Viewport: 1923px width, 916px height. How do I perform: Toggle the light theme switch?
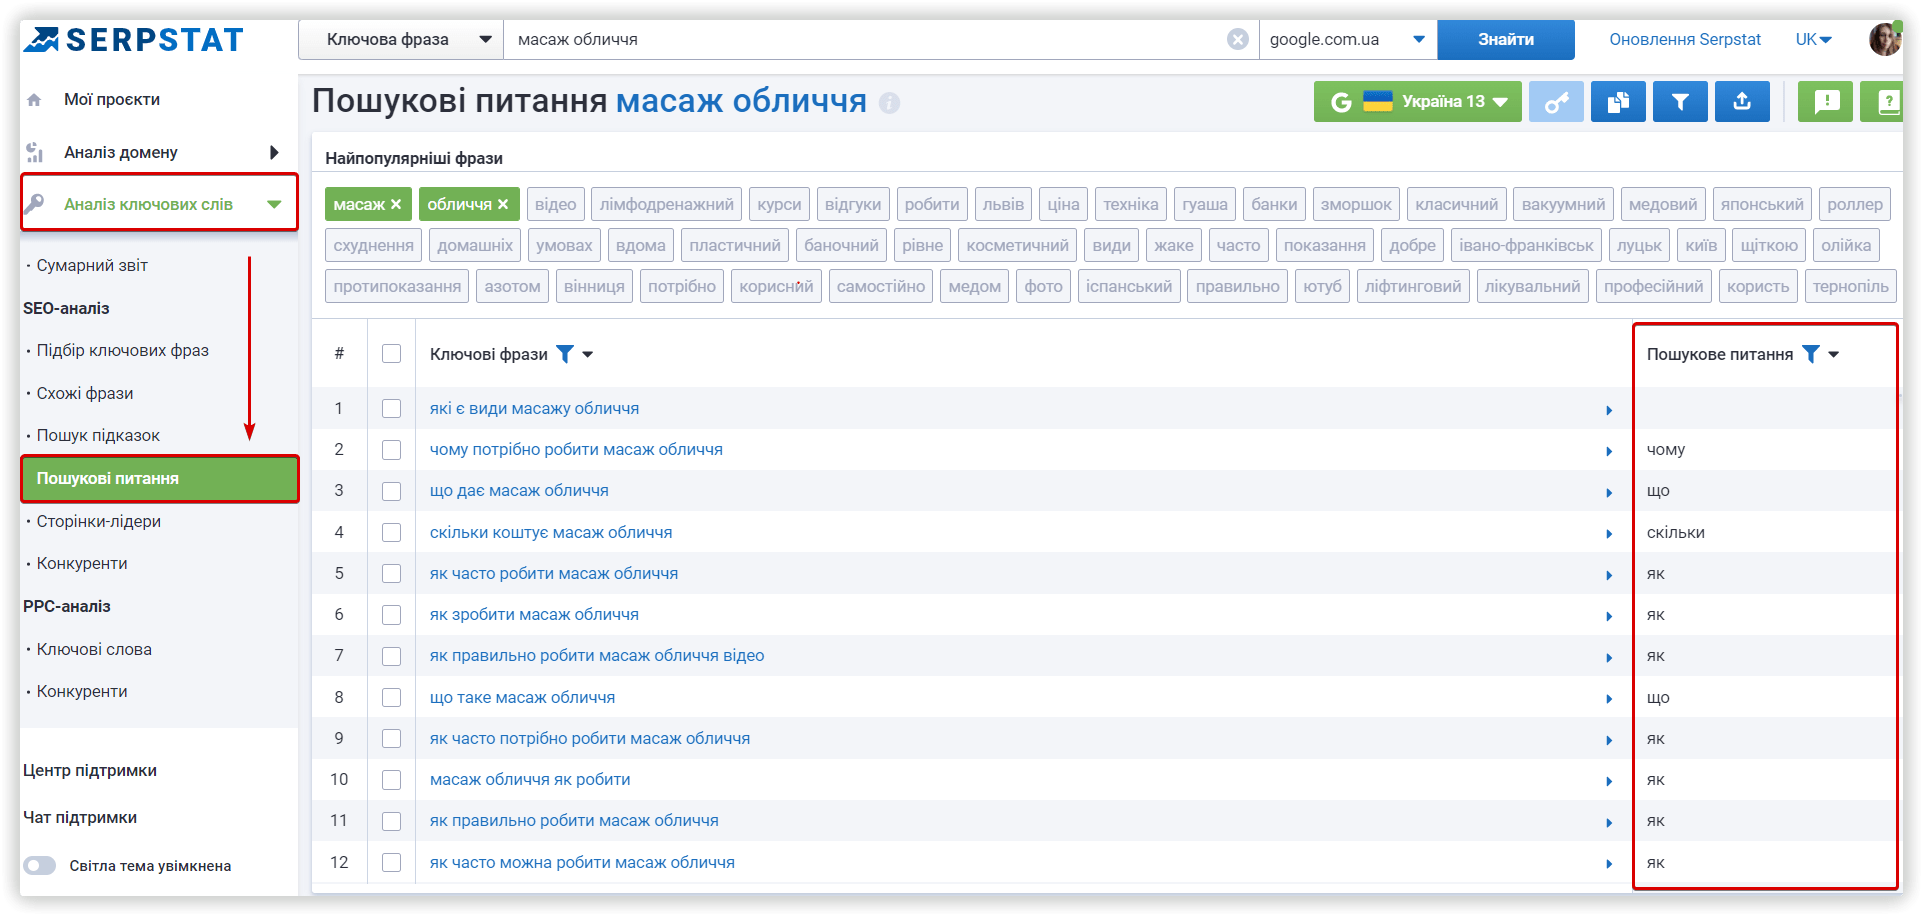tap(40, 866)
